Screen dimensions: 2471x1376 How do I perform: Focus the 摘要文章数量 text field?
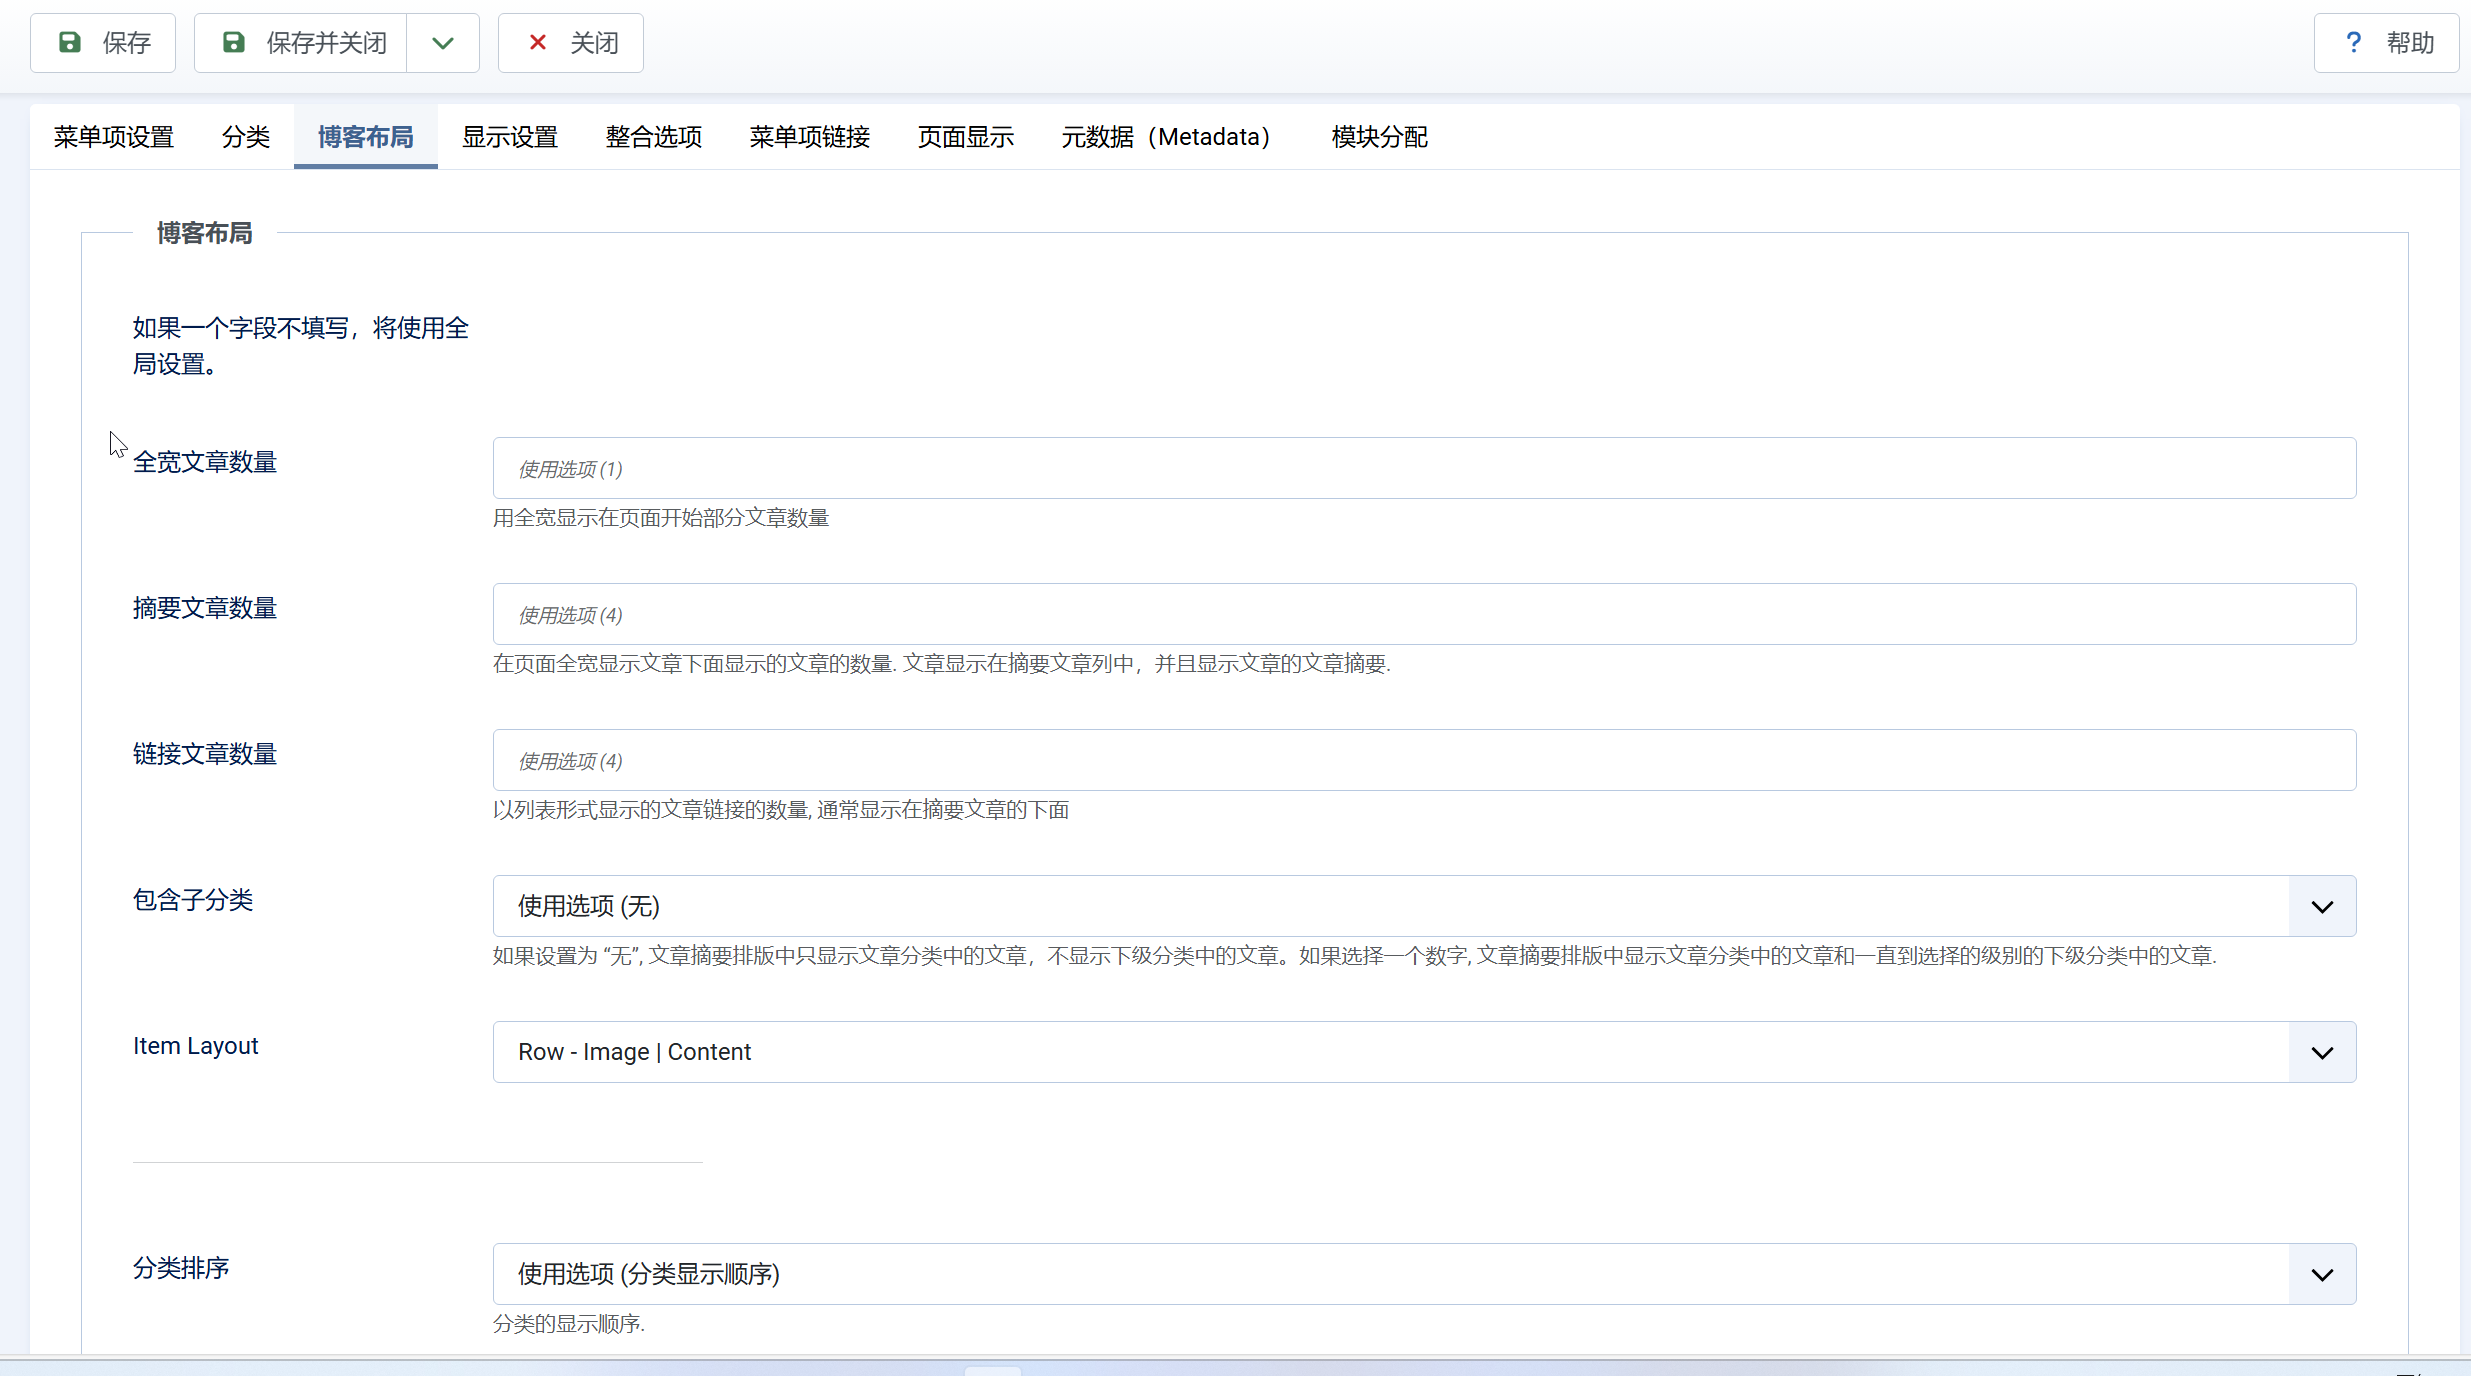(1424, 614)
